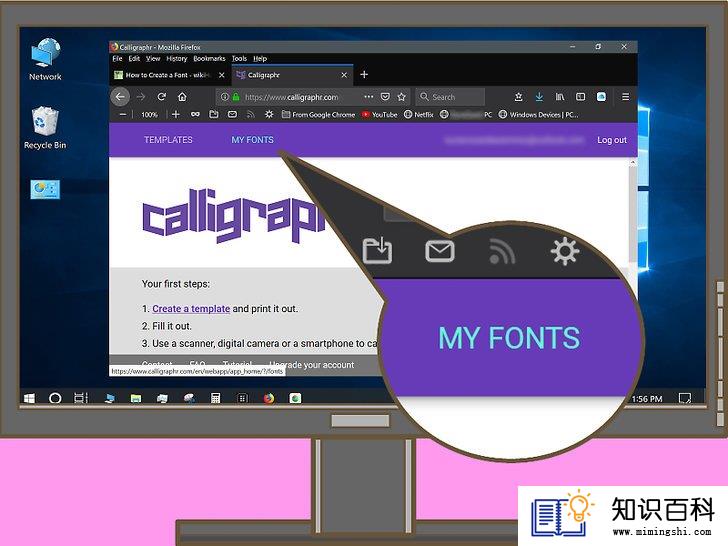Click the forward navigation arrow

[x=141, y=97]
